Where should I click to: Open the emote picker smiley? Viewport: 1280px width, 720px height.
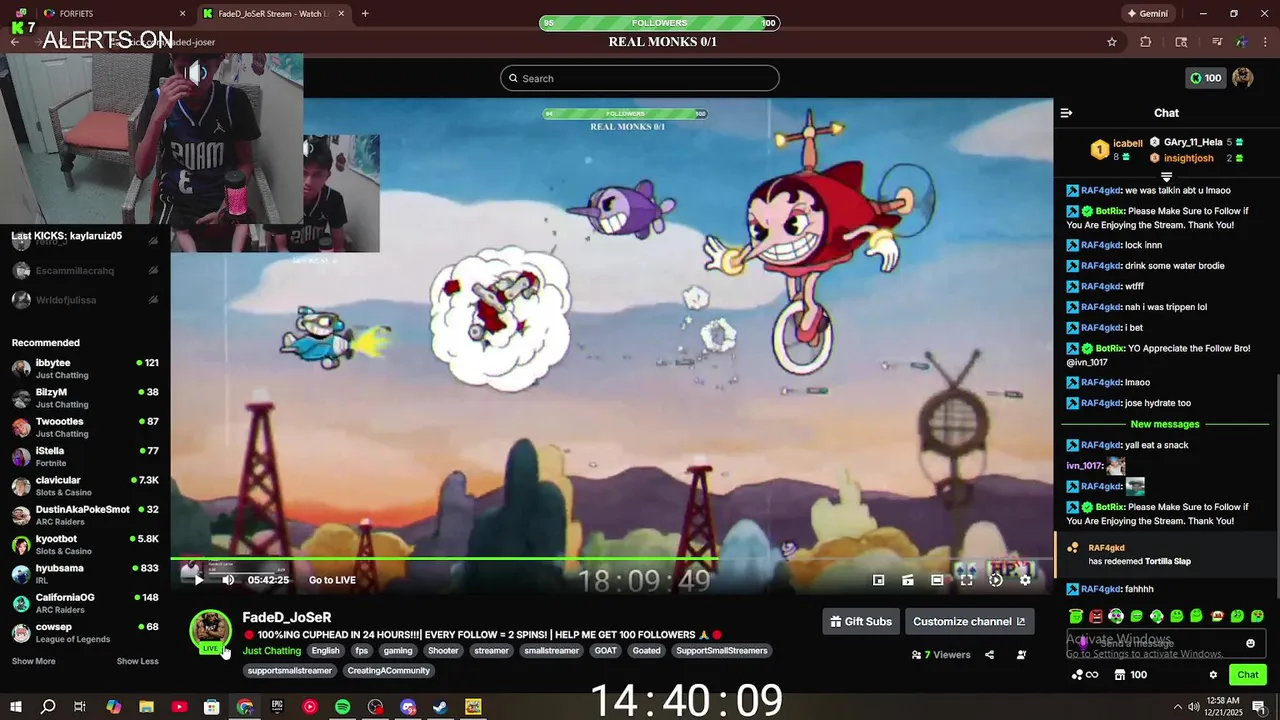[x=1250, y=644]
